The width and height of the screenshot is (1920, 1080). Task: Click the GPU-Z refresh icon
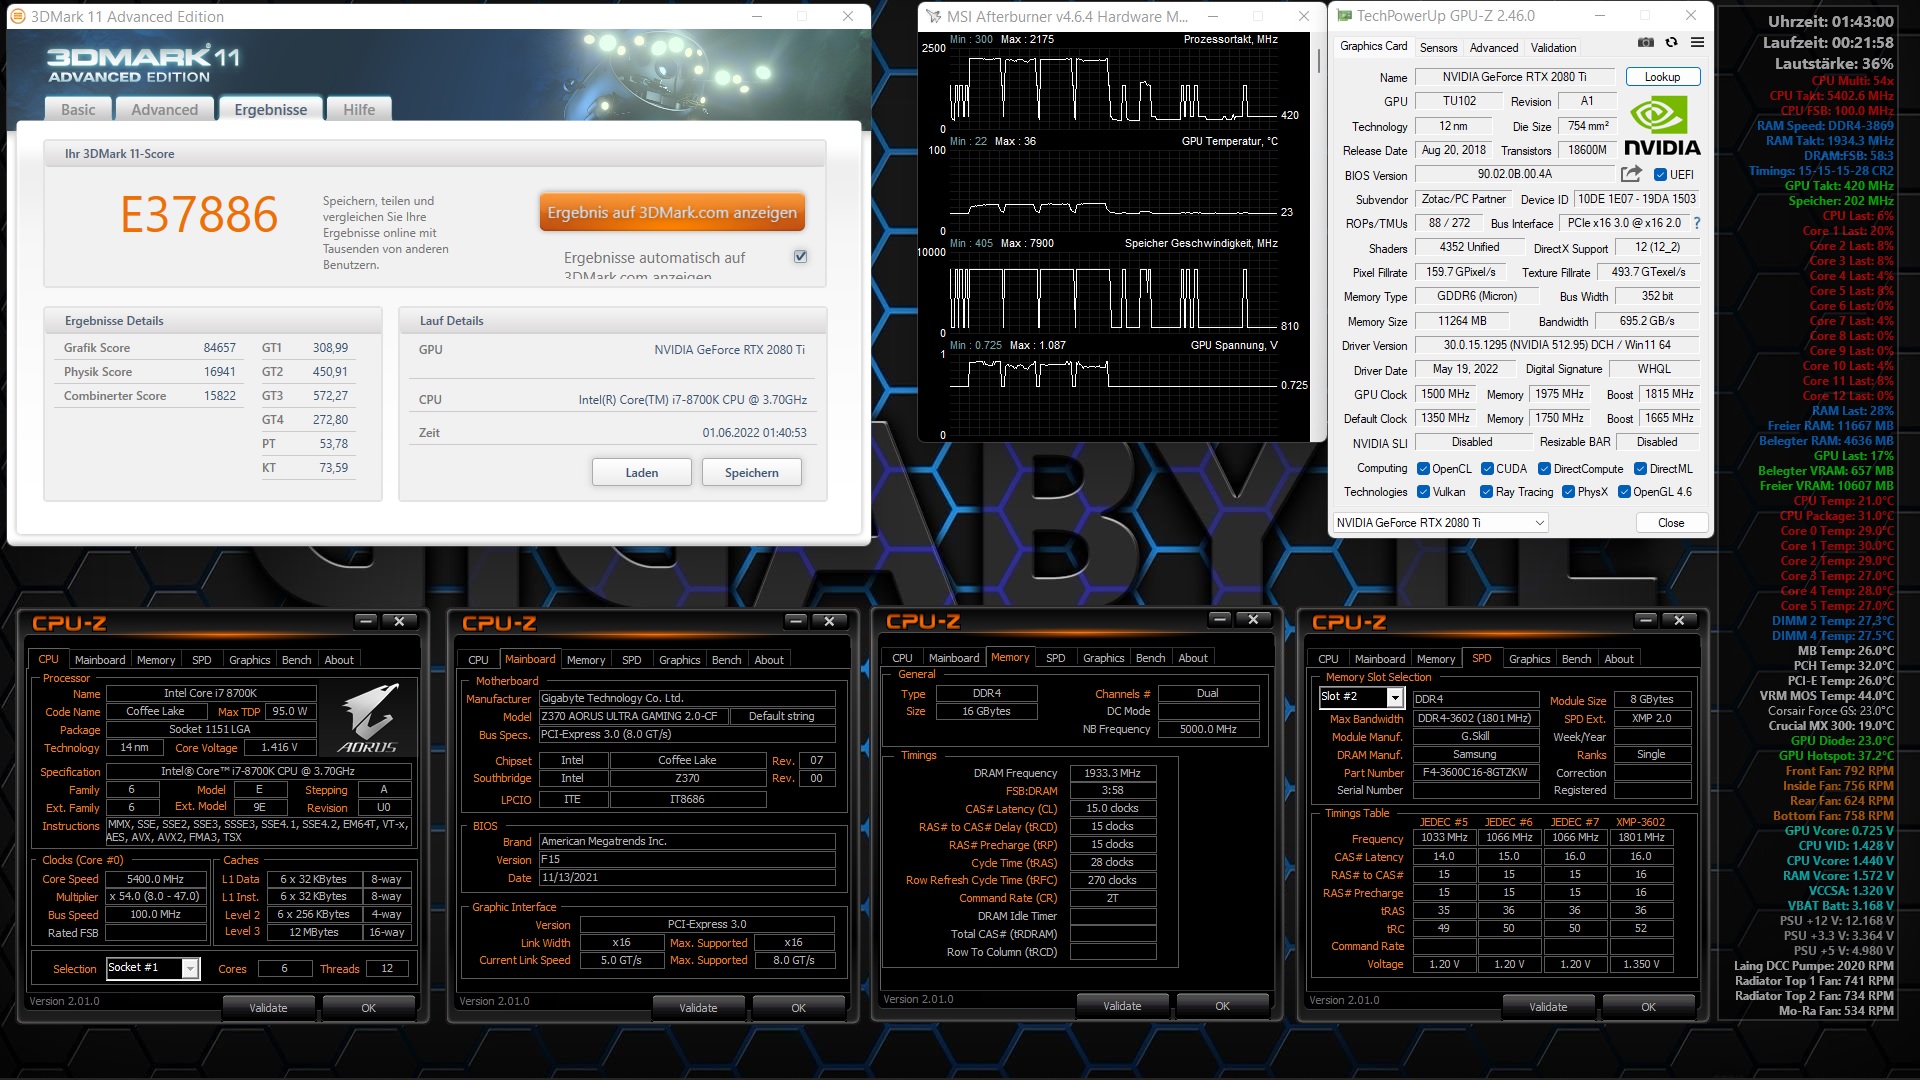point(1671,43)
